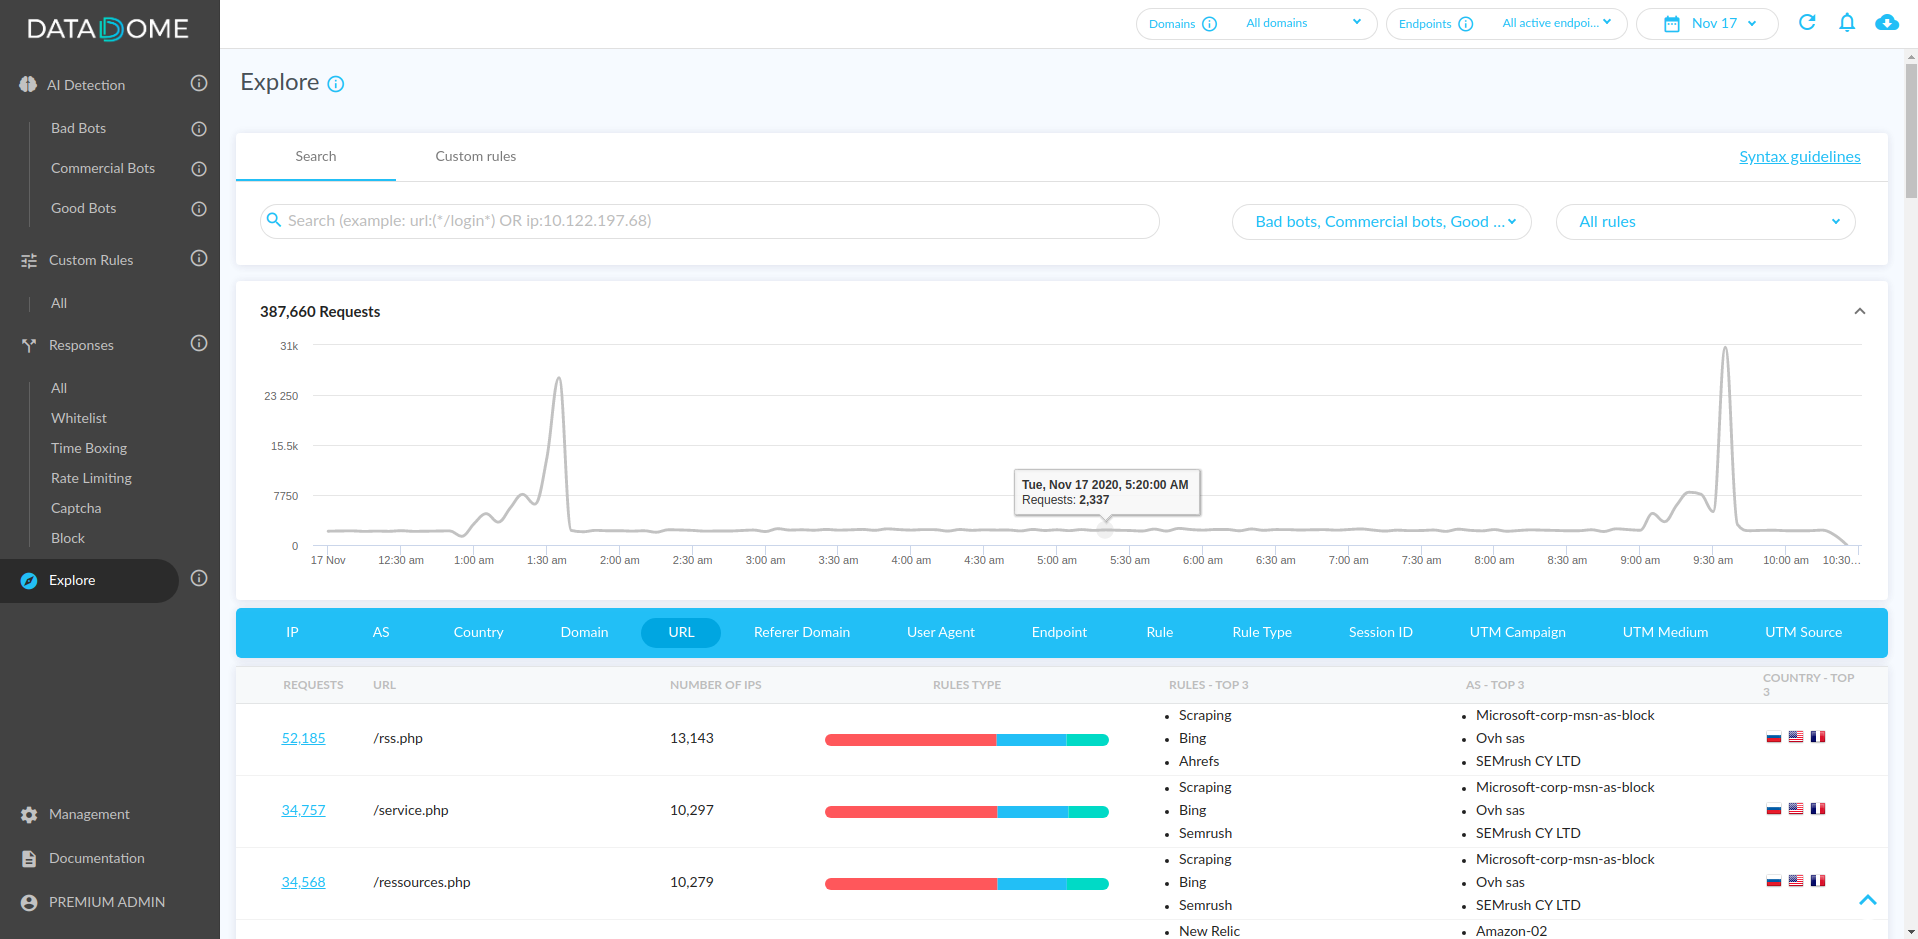1918x939 pixels.
Task: Open Block responses in sidebar
Action: 68,539
